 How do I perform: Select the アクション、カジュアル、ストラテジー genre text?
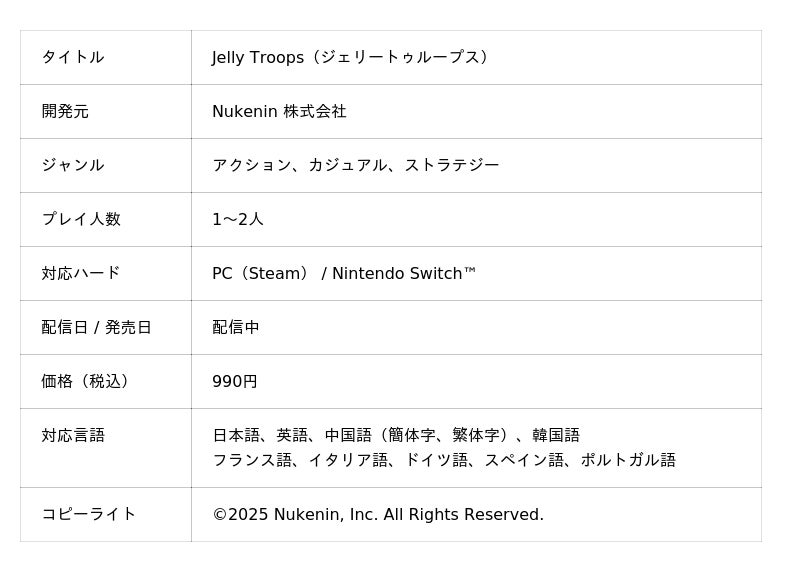[355, 165]
